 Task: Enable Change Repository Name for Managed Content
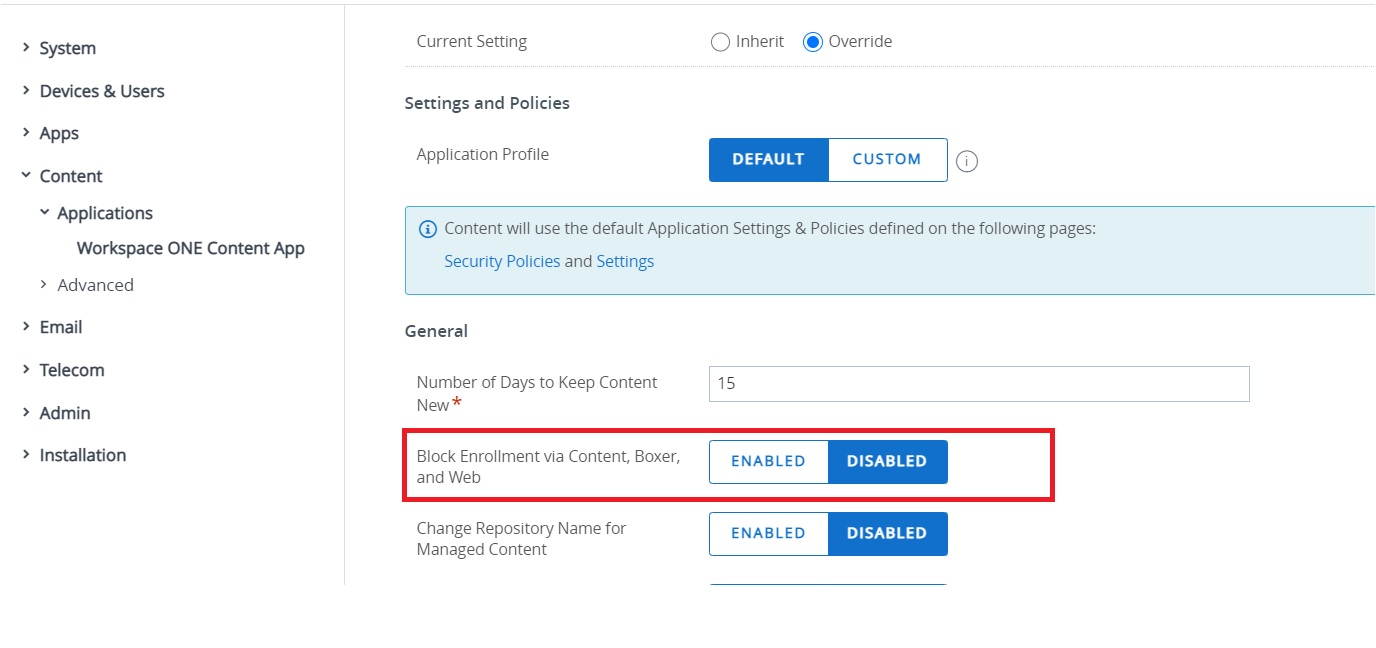[x=768, y=533]
